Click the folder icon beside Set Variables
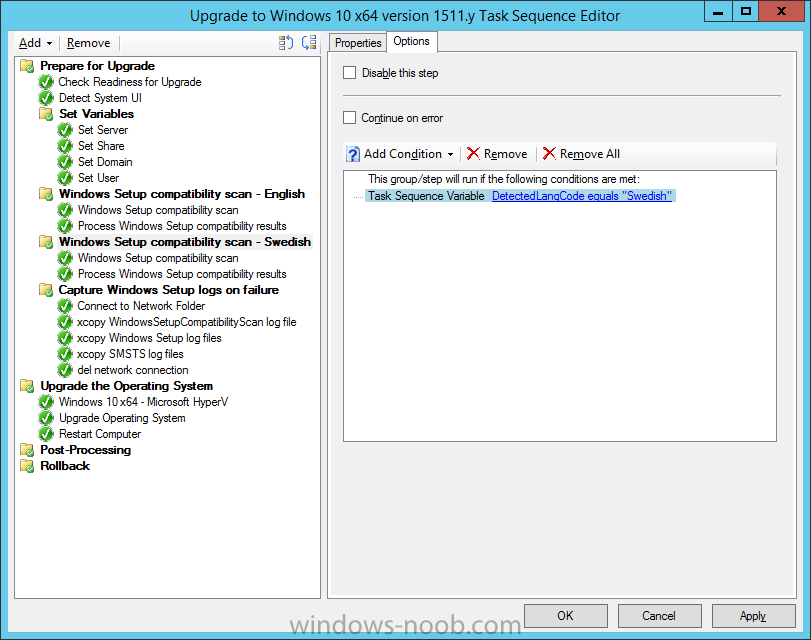The height and width of the screenshot is (640, 811). coord(47,114)
